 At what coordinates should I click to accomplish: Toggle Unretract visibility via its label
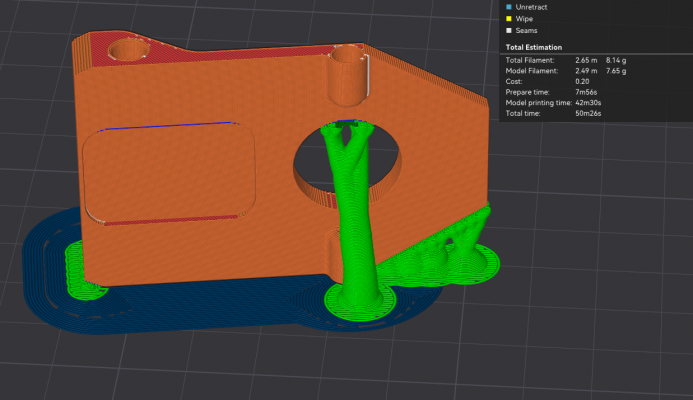click(533, 6)
